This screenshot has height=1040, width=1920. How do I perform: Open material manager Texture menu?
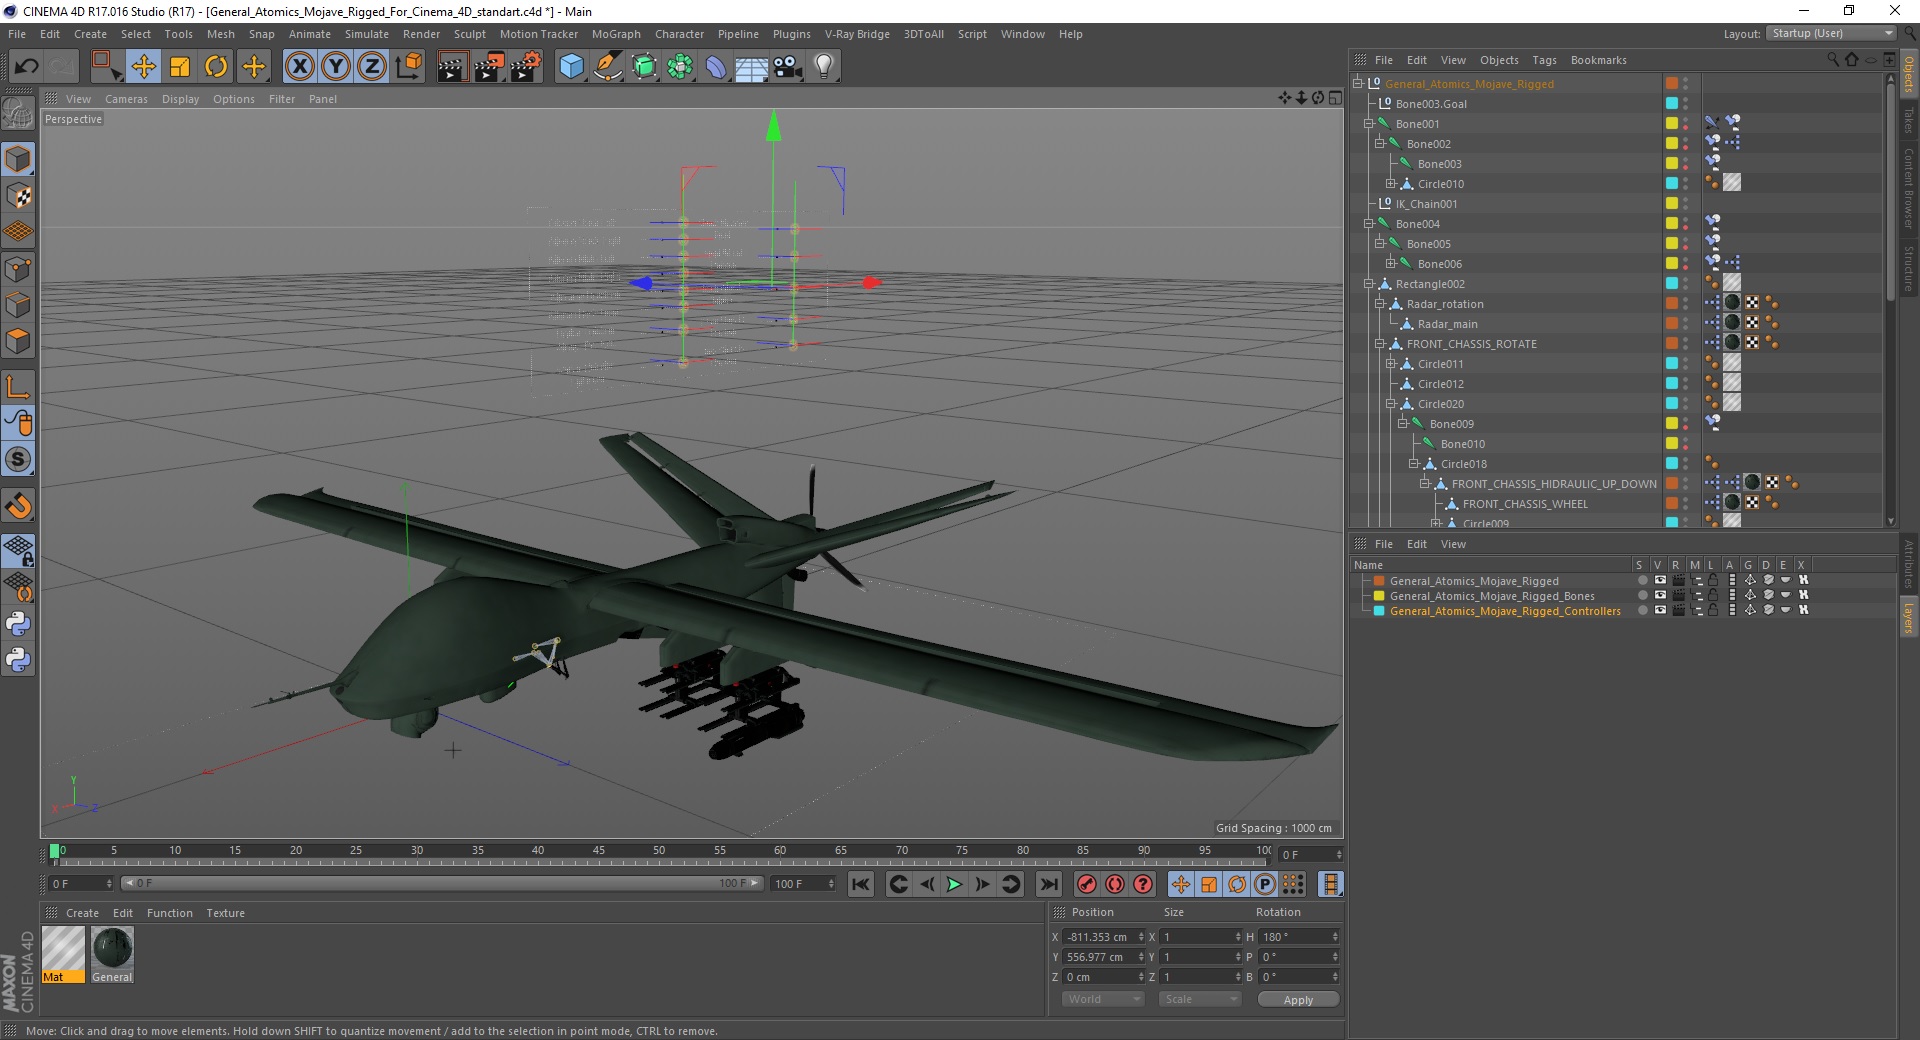[x=225, y=913]
